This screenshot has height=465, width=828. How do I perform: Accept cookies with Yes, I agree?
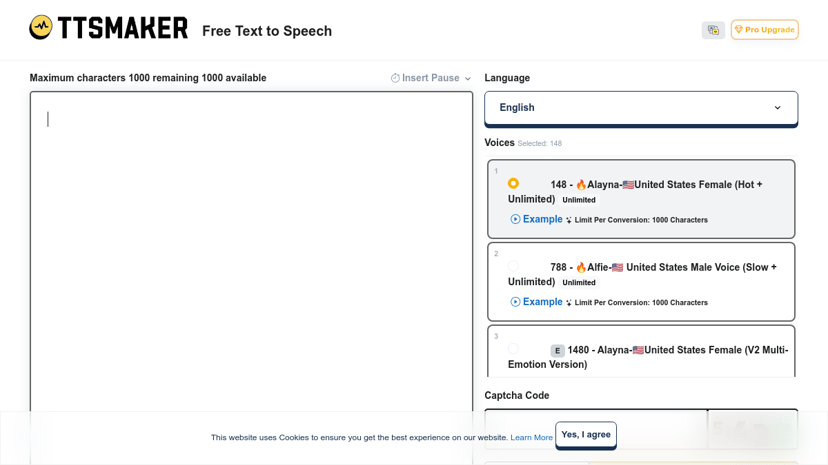(x=586, y=435)
